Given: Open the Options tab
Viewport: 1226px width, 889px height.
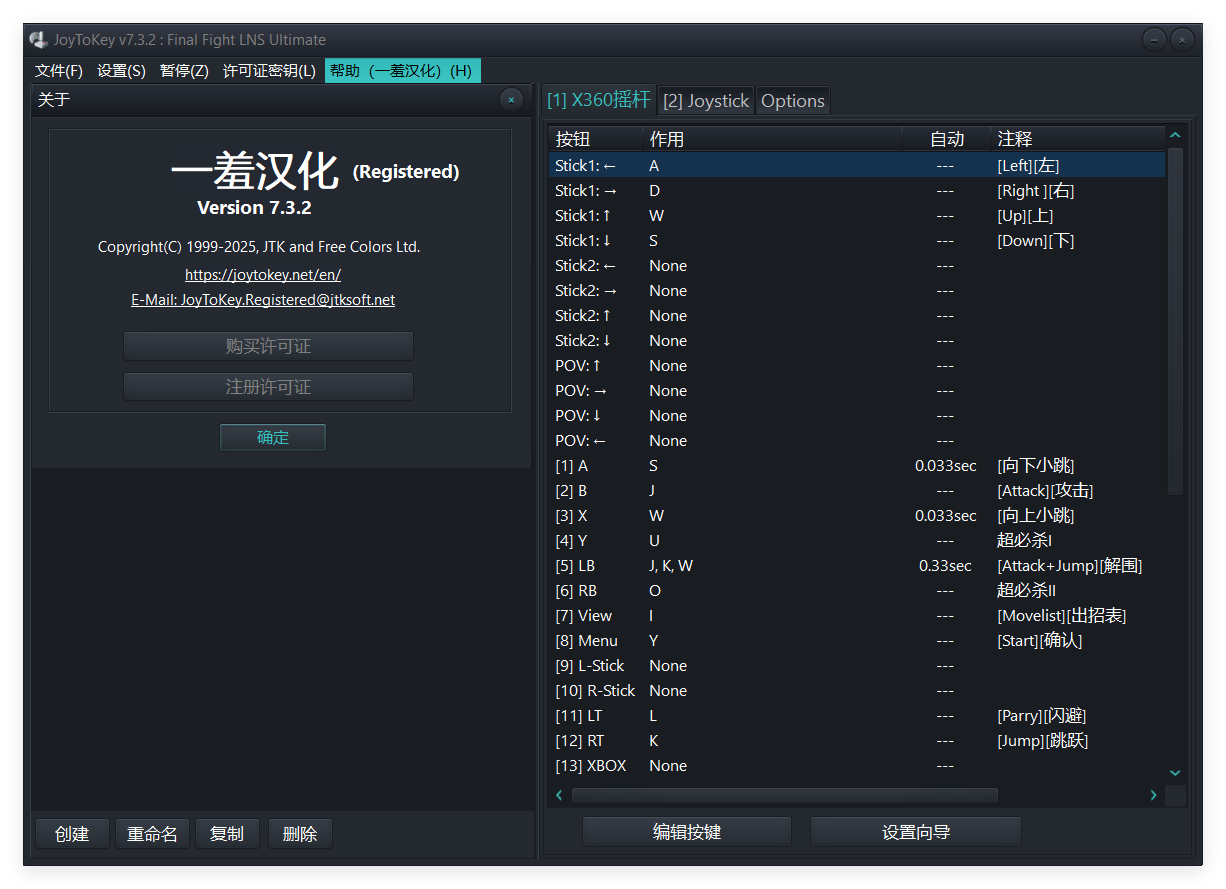Looking at the screenshot, I should [x=792, y=100].
